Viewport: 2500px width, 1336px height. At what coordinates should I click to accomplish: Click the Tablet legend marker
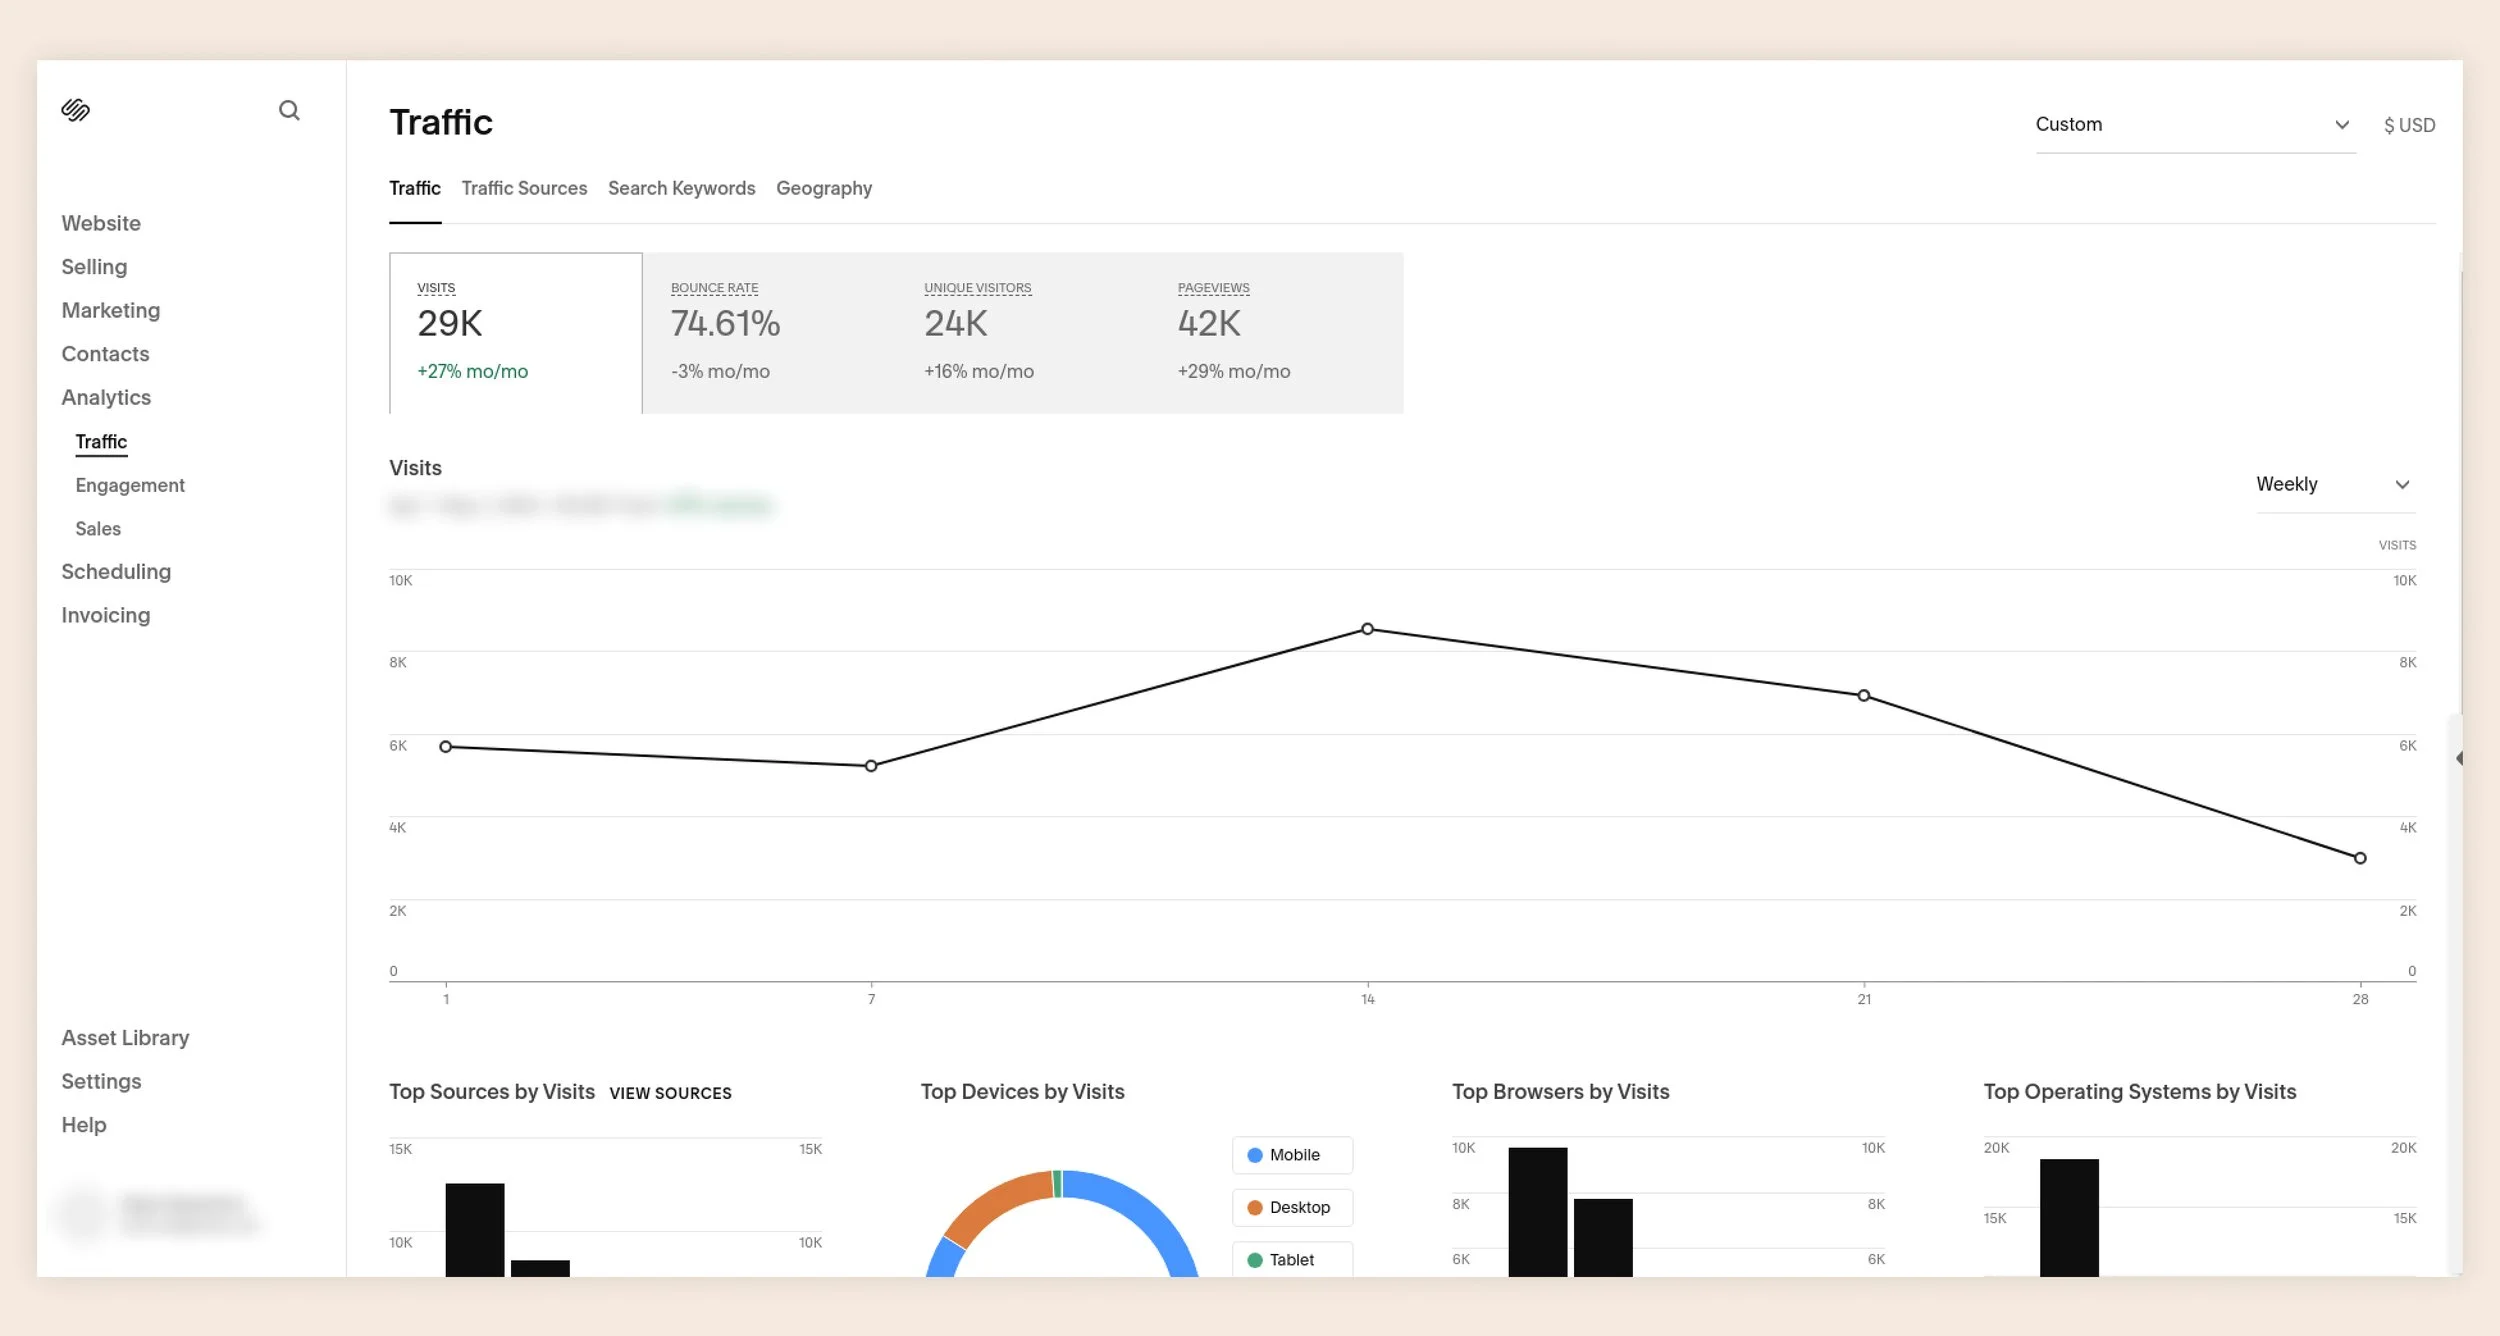point(1254,1259)
